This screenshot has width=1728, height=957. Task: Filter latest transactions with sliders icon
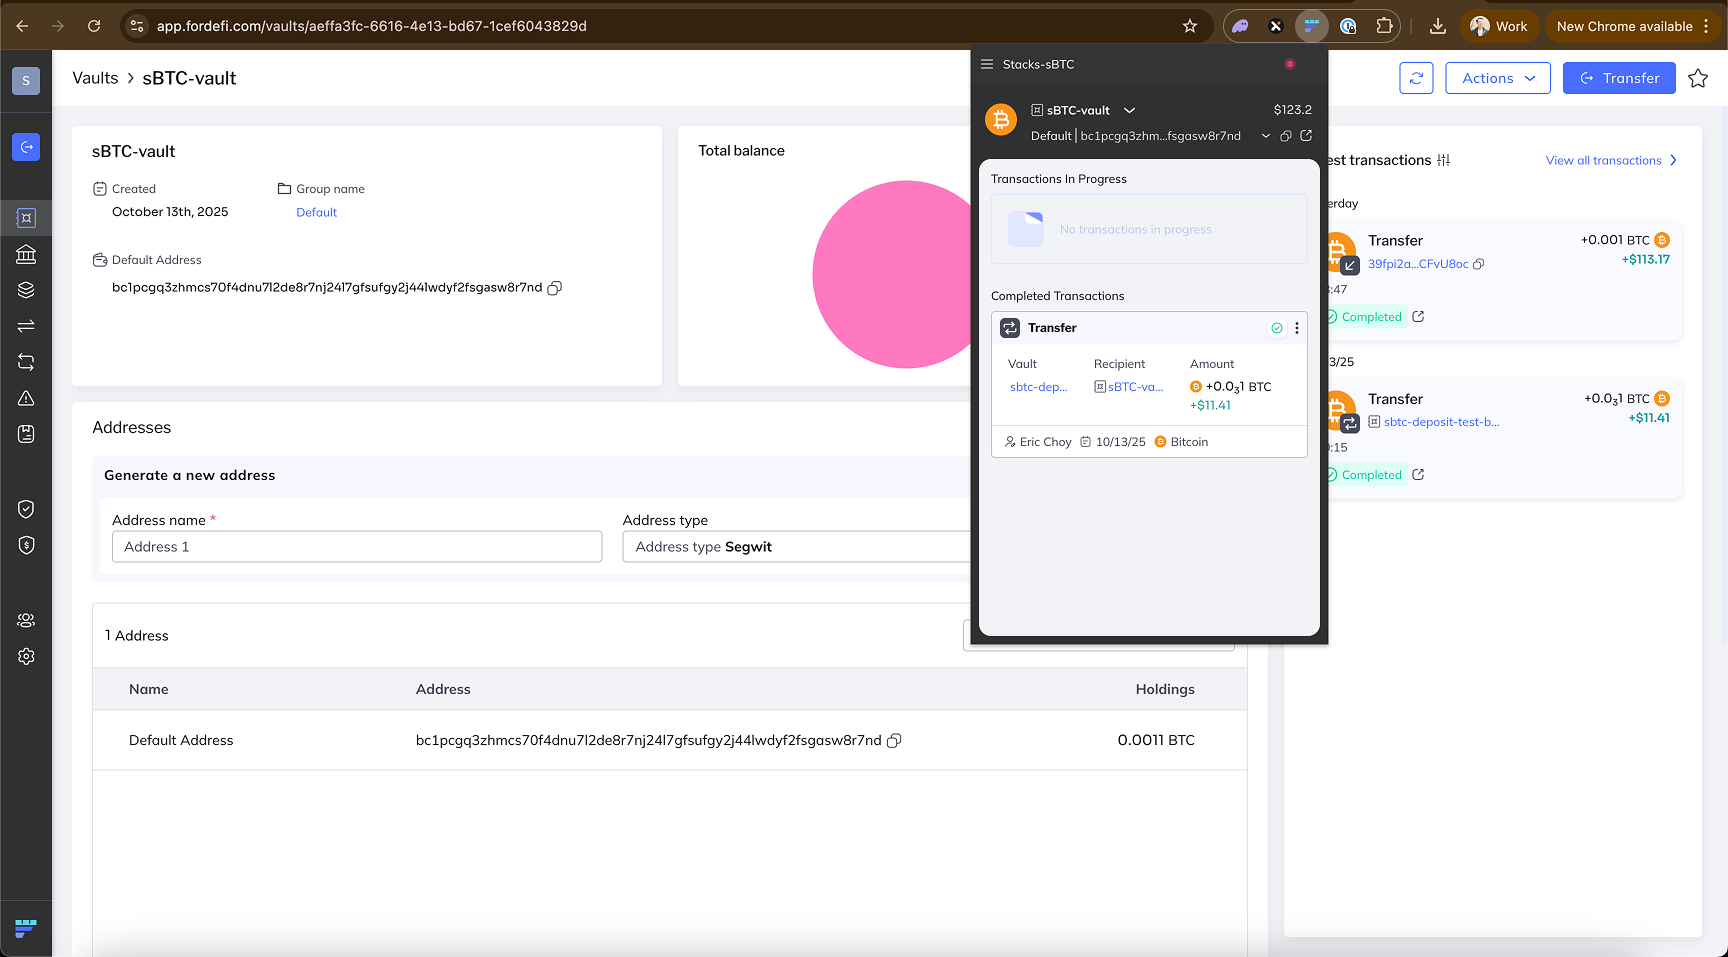coord(1443,160)
